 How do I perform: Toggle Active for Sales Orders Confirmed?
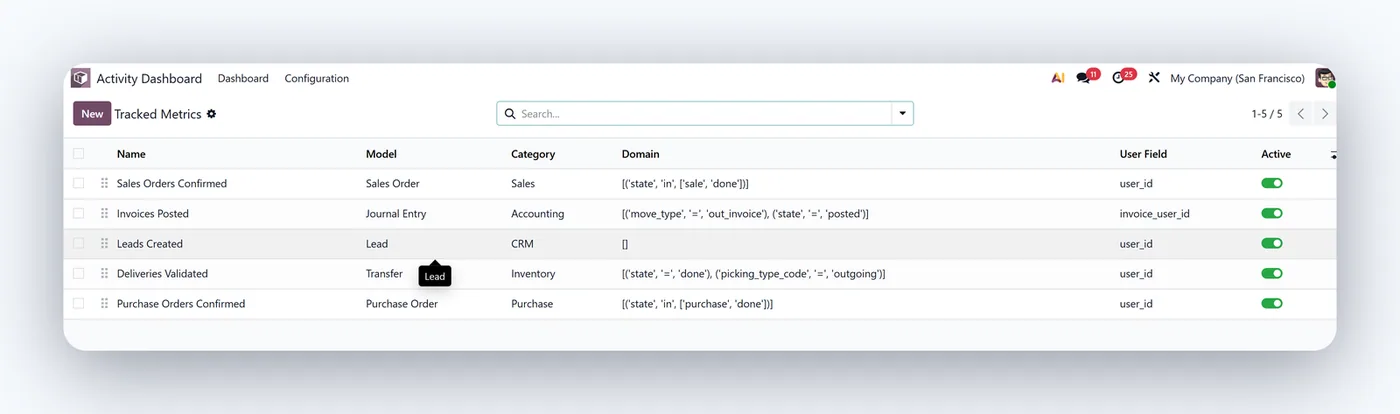coord(1272,184)
